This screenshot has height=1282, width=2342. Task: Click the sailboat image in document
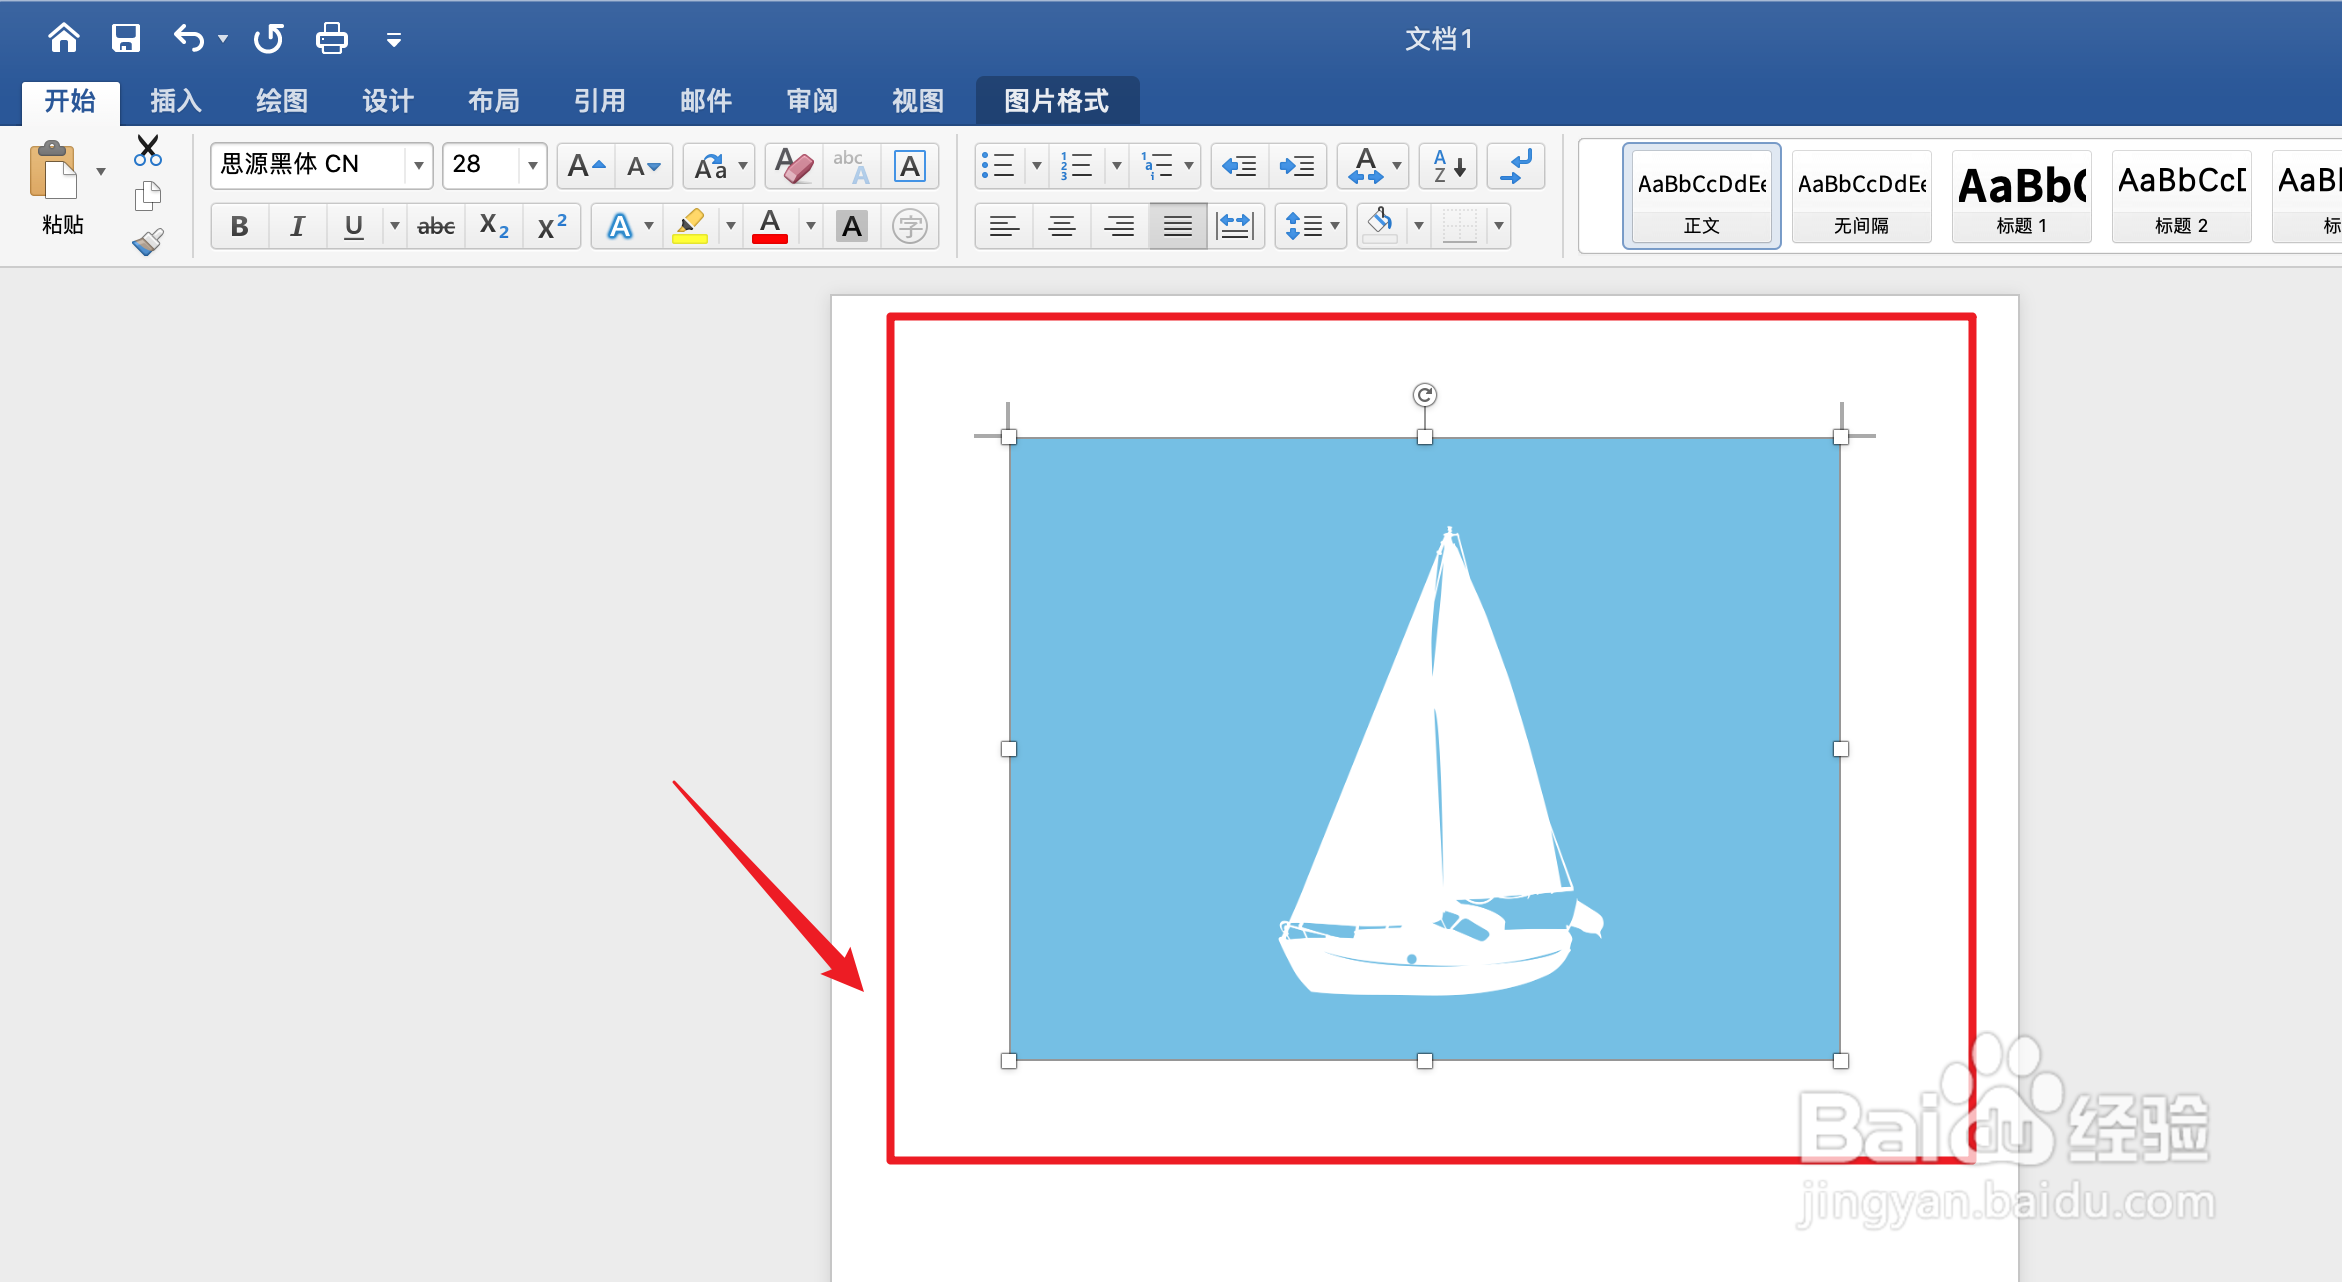1424,748
